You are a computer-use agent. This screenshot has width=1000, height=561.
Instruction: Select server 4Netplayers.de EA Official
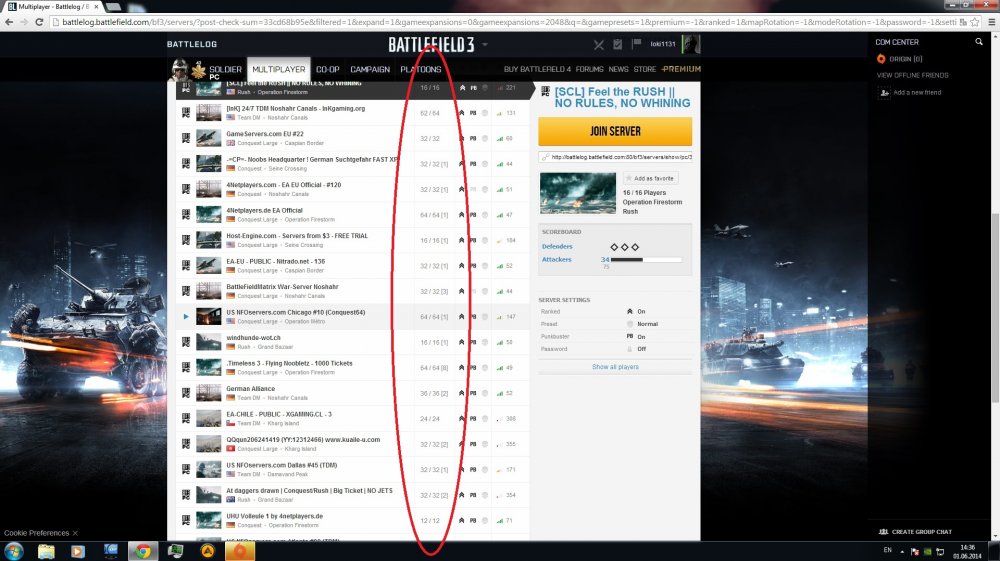(355, 215)
